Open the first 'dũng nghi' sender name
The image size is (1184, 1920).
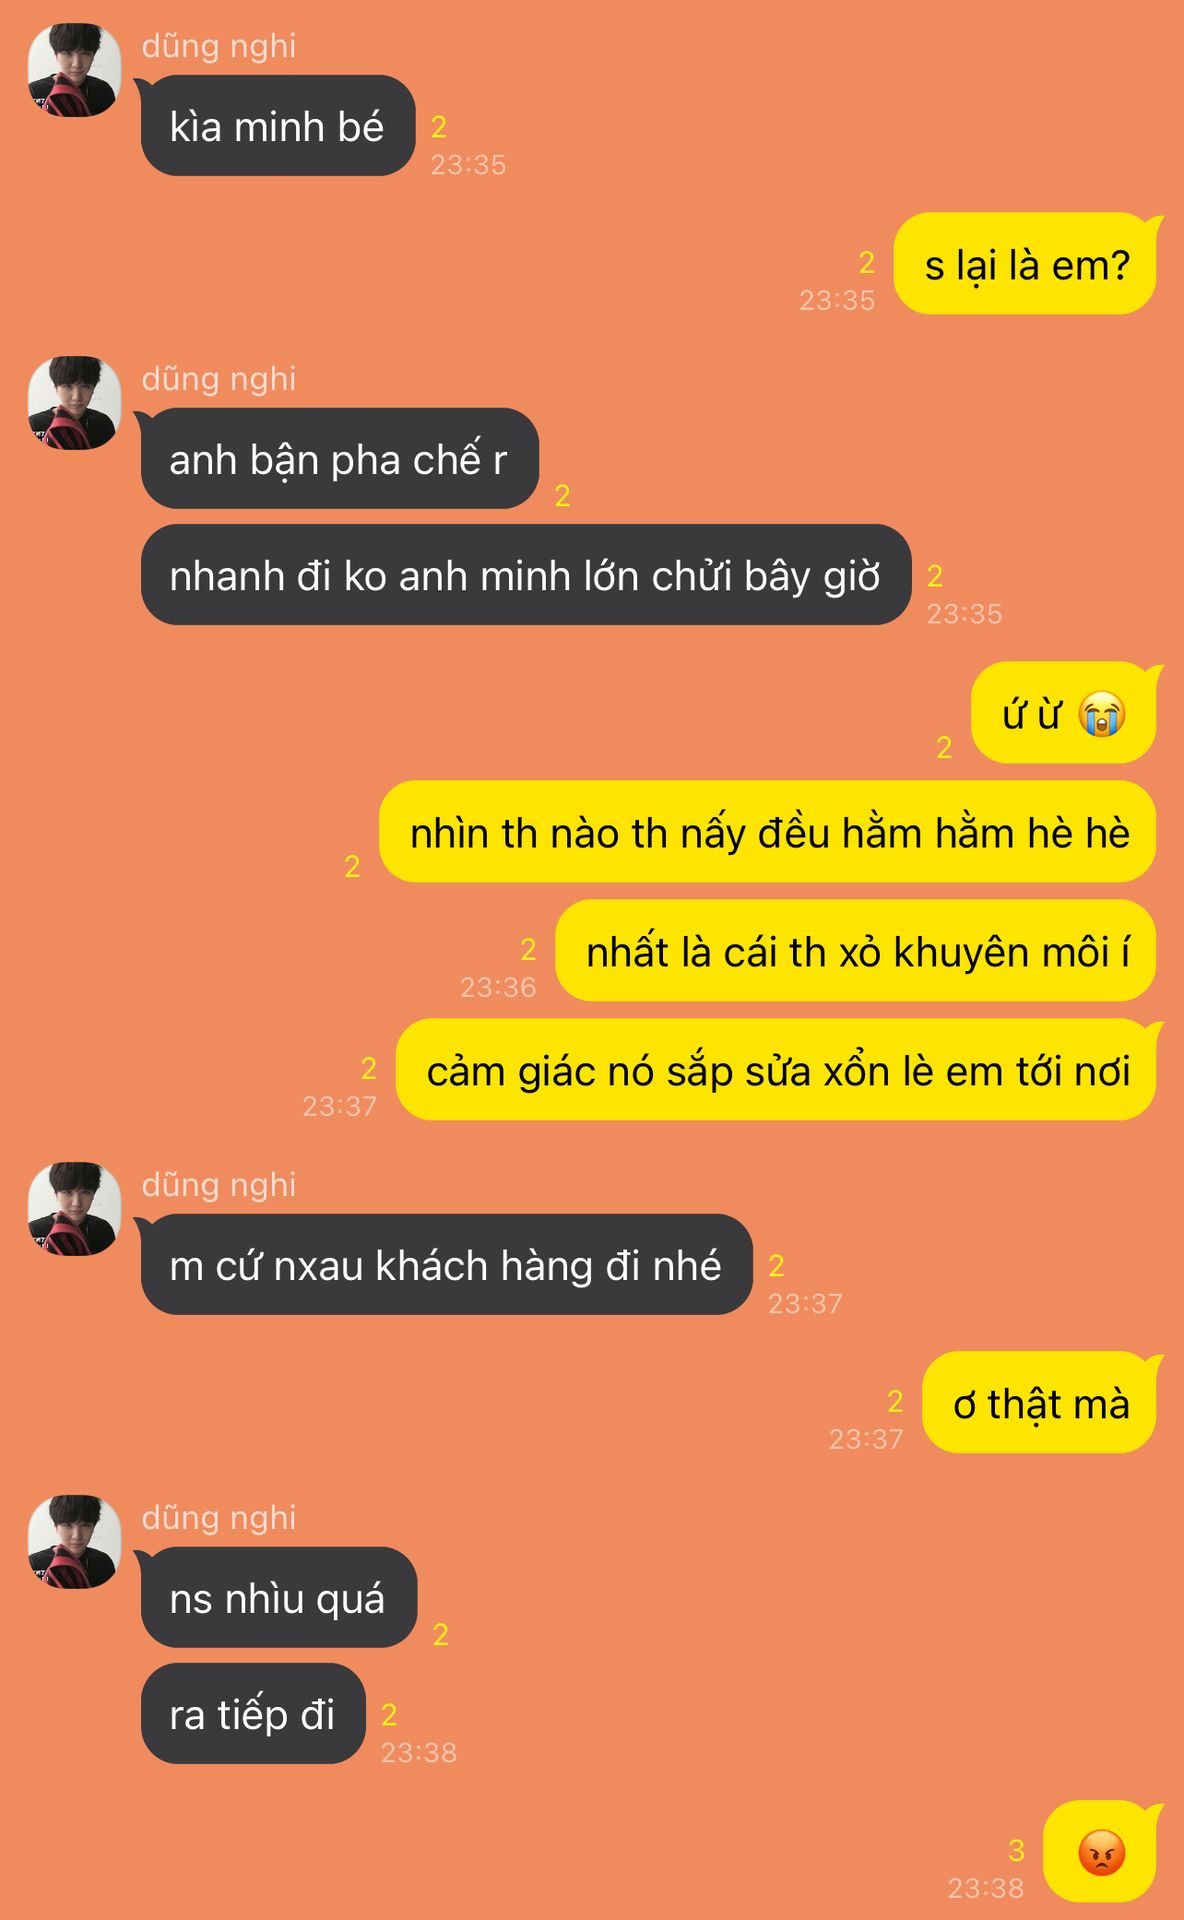[219, 46]
